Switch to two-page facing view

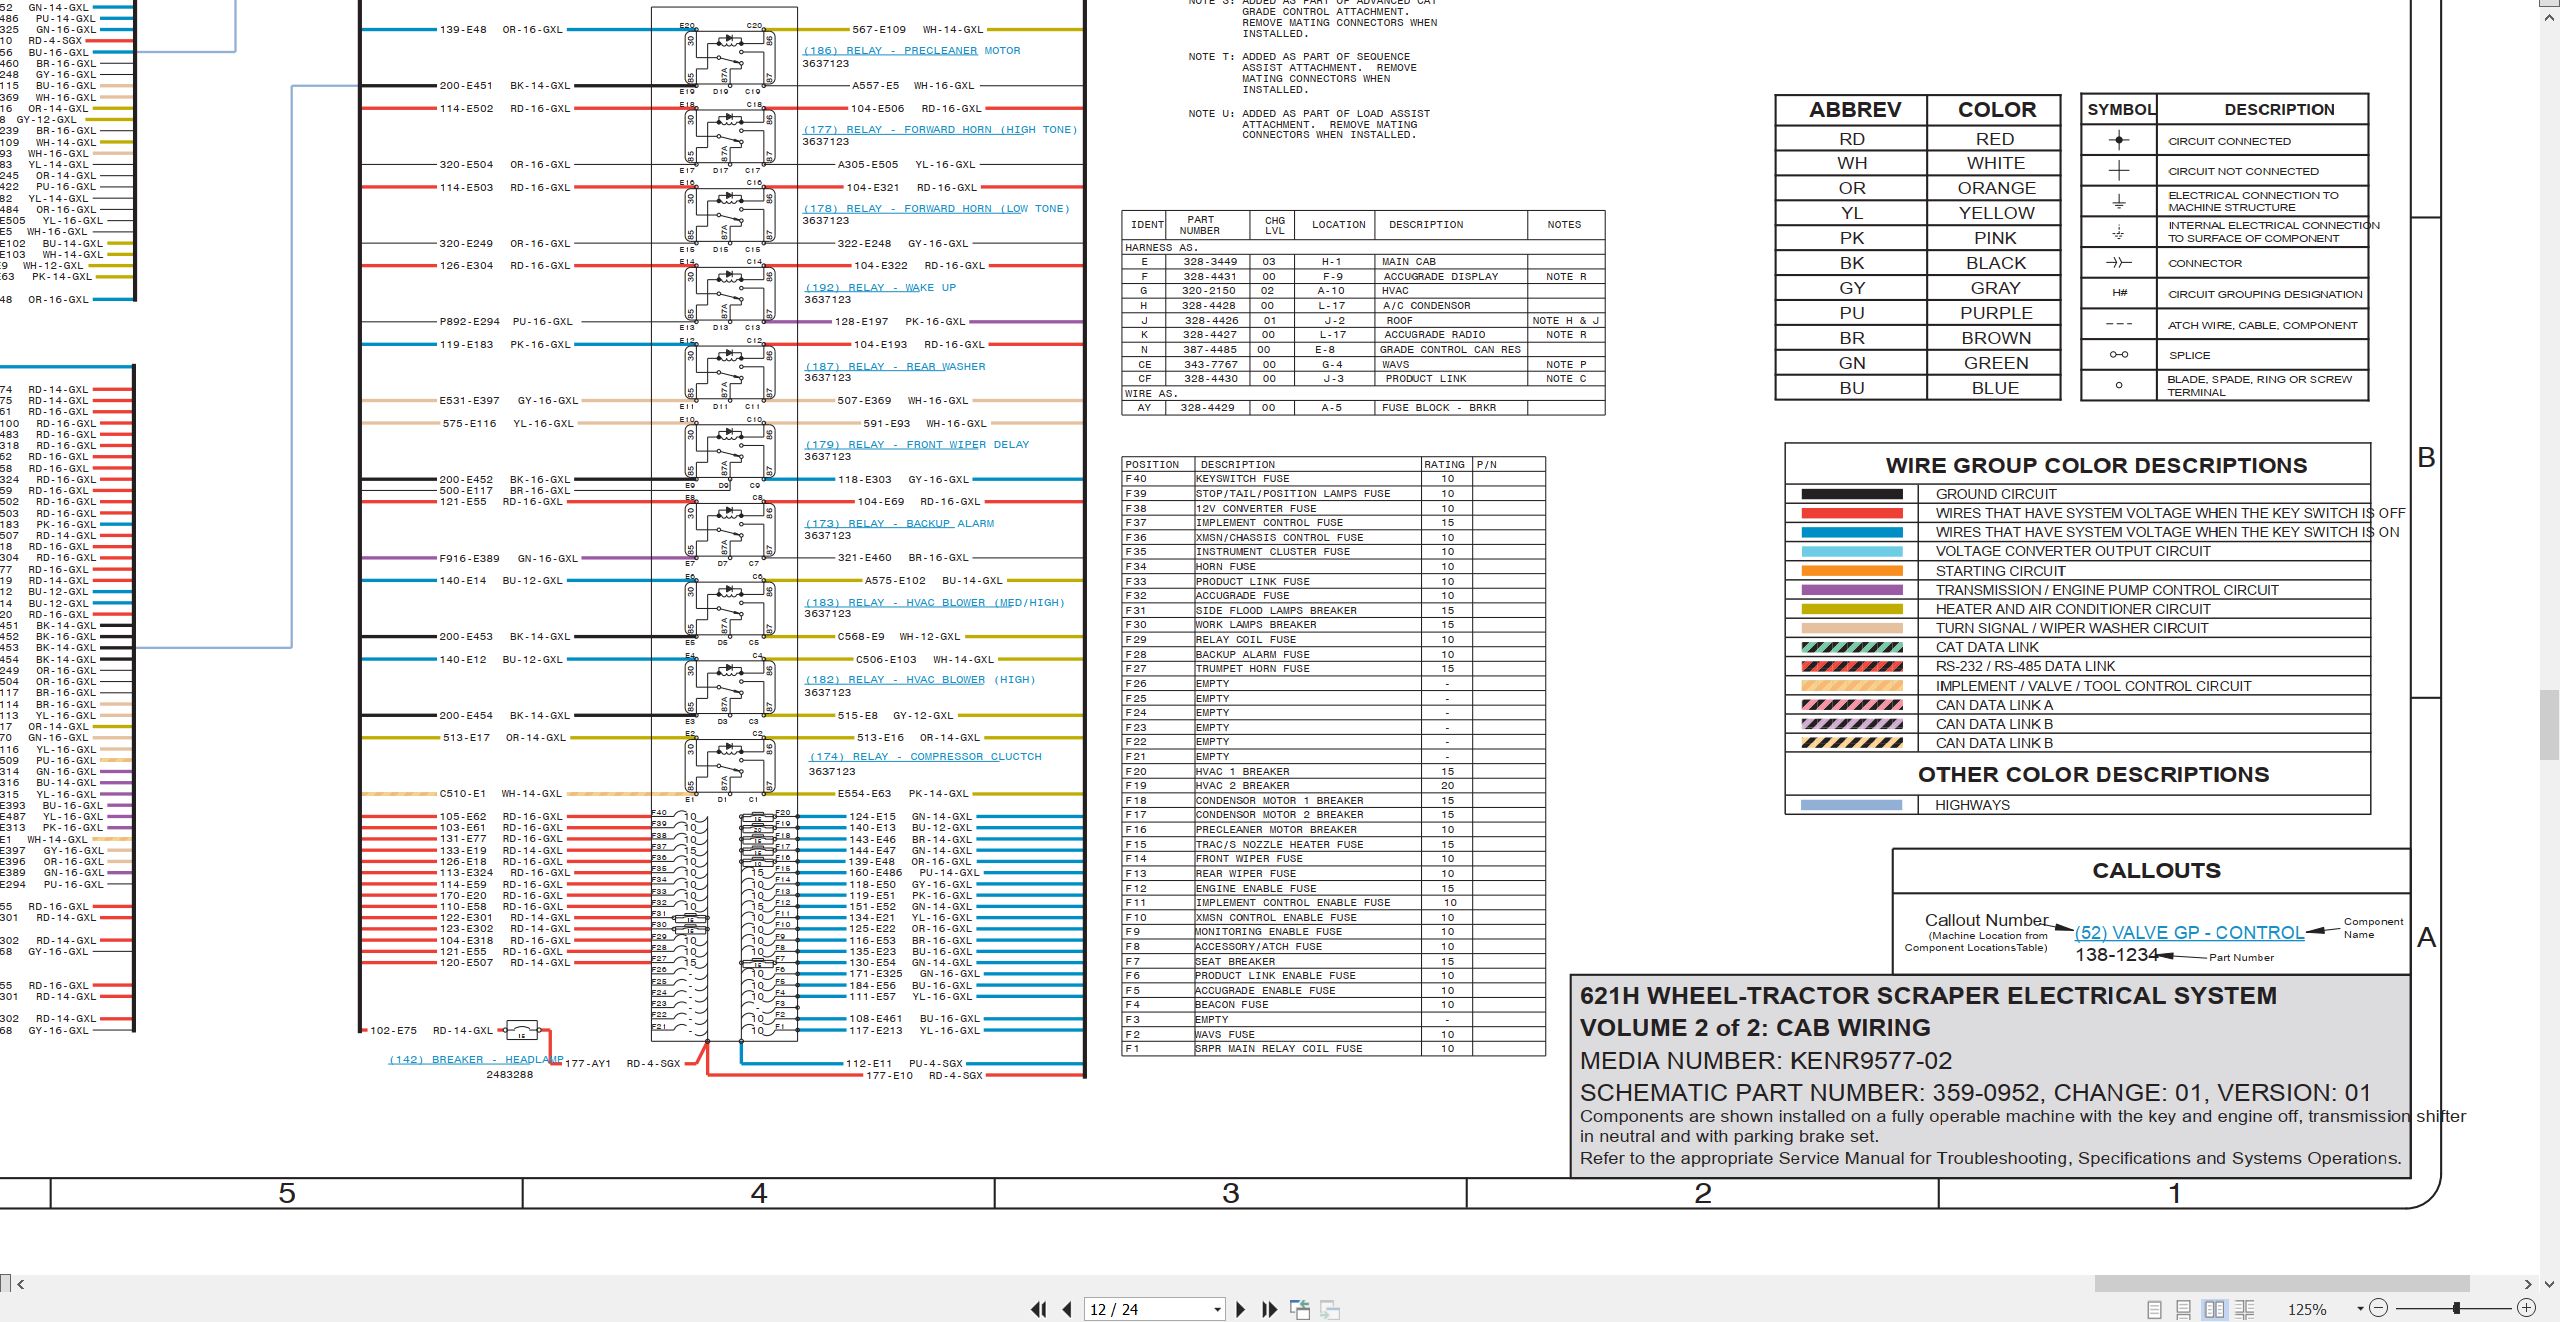pyautogui.click(x=2214, y=1309)
